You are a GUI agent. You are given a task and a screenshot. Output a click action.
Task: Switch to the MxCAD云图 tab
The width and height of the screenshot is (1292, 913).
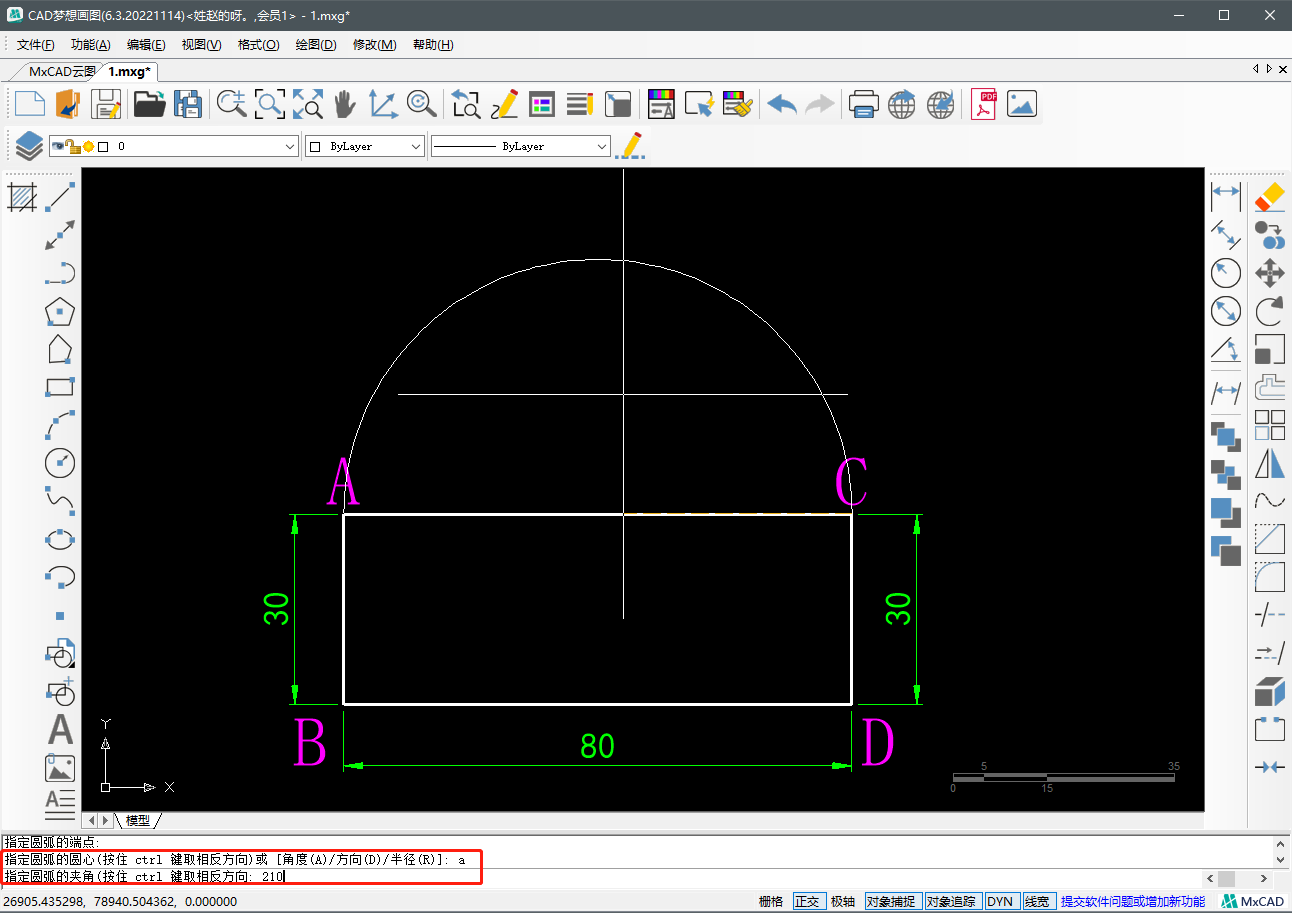(60, 71)
